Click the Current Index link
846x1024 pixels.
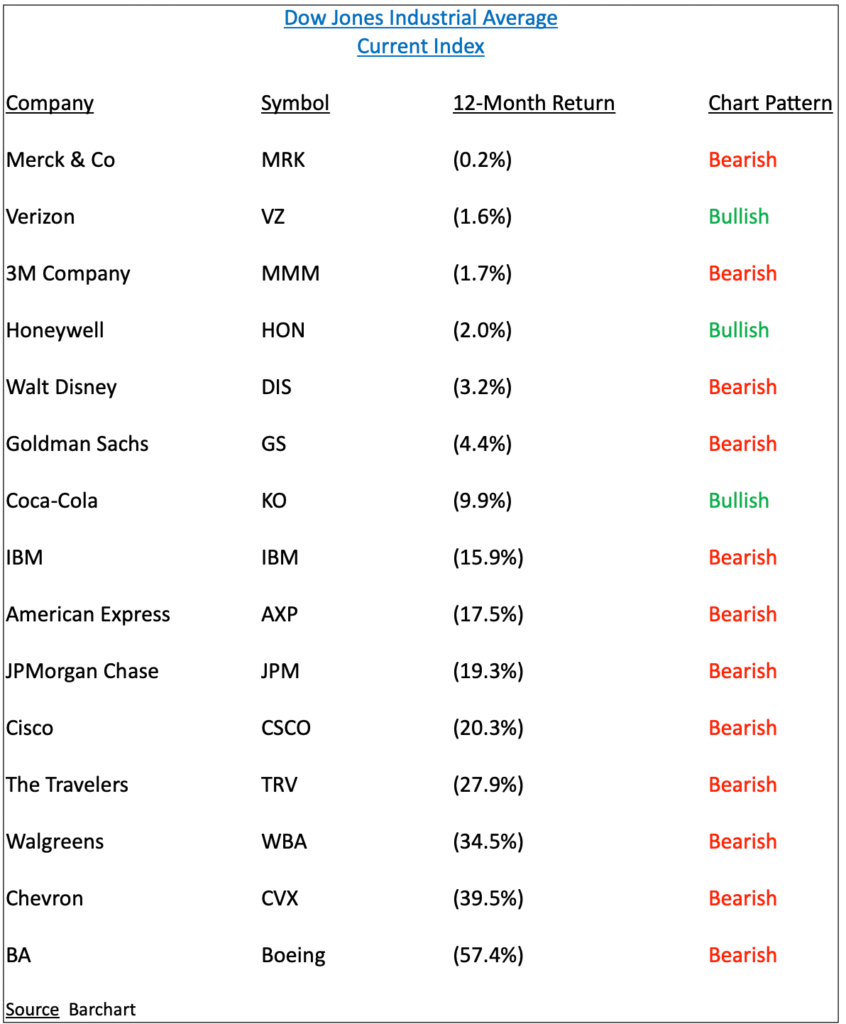(421, 46)
